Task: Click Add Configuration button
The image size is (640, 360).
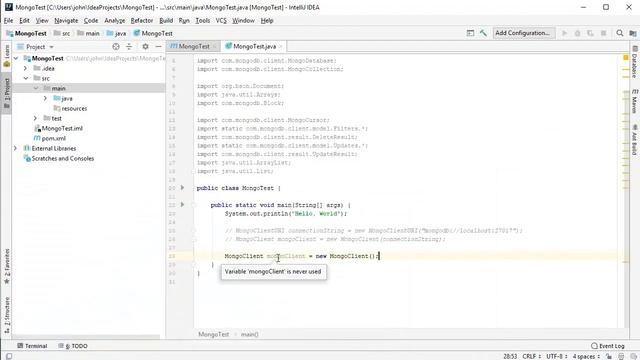Action: 523,33
